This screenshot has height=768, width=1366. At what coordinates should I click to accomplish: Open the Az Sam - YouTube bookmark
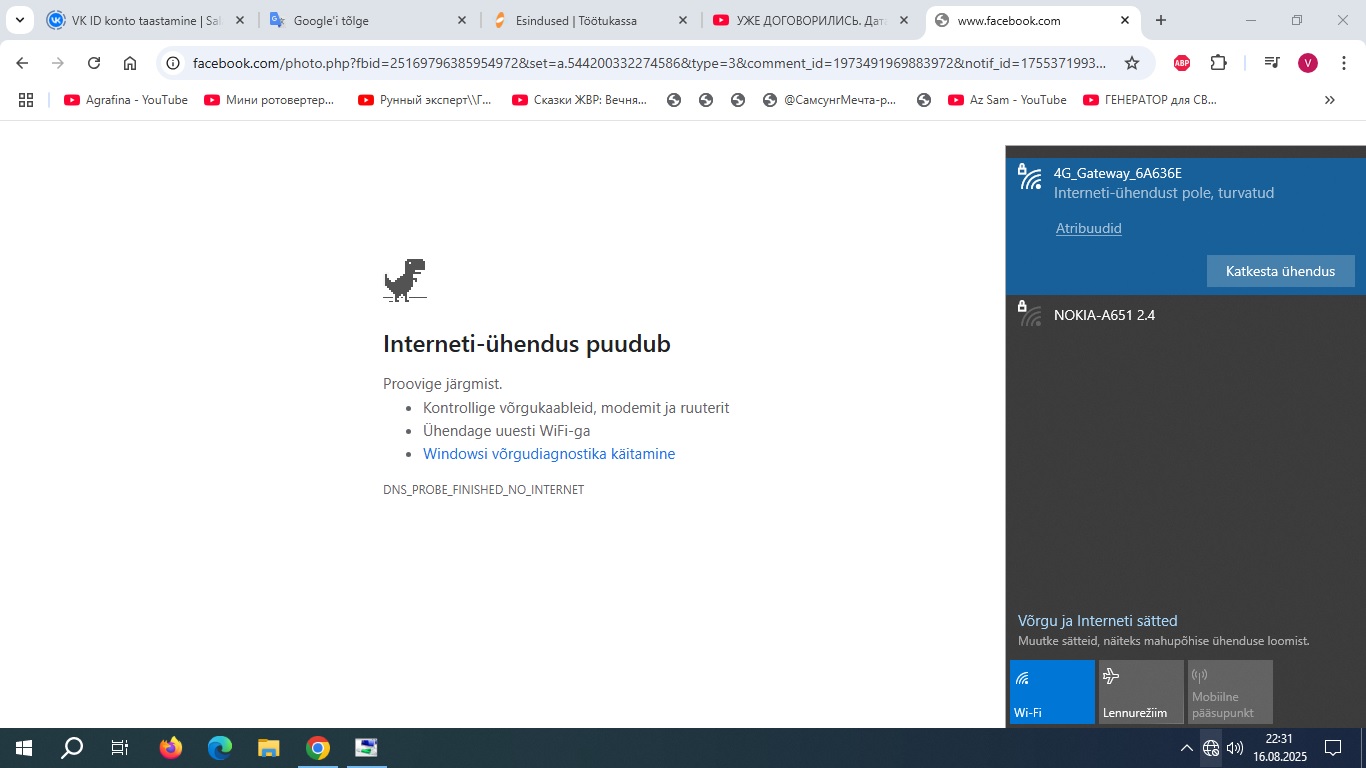(x=1007, y=100)
